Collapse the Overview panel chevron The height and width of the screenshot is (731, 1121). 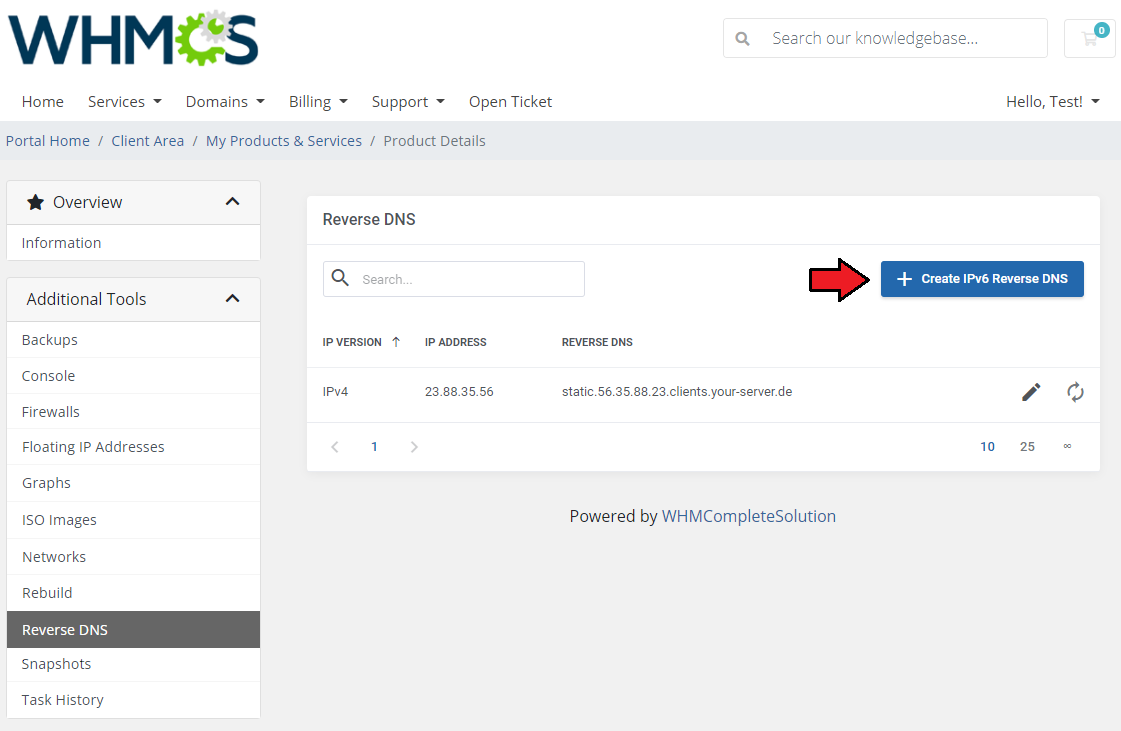tap(232, 202)
